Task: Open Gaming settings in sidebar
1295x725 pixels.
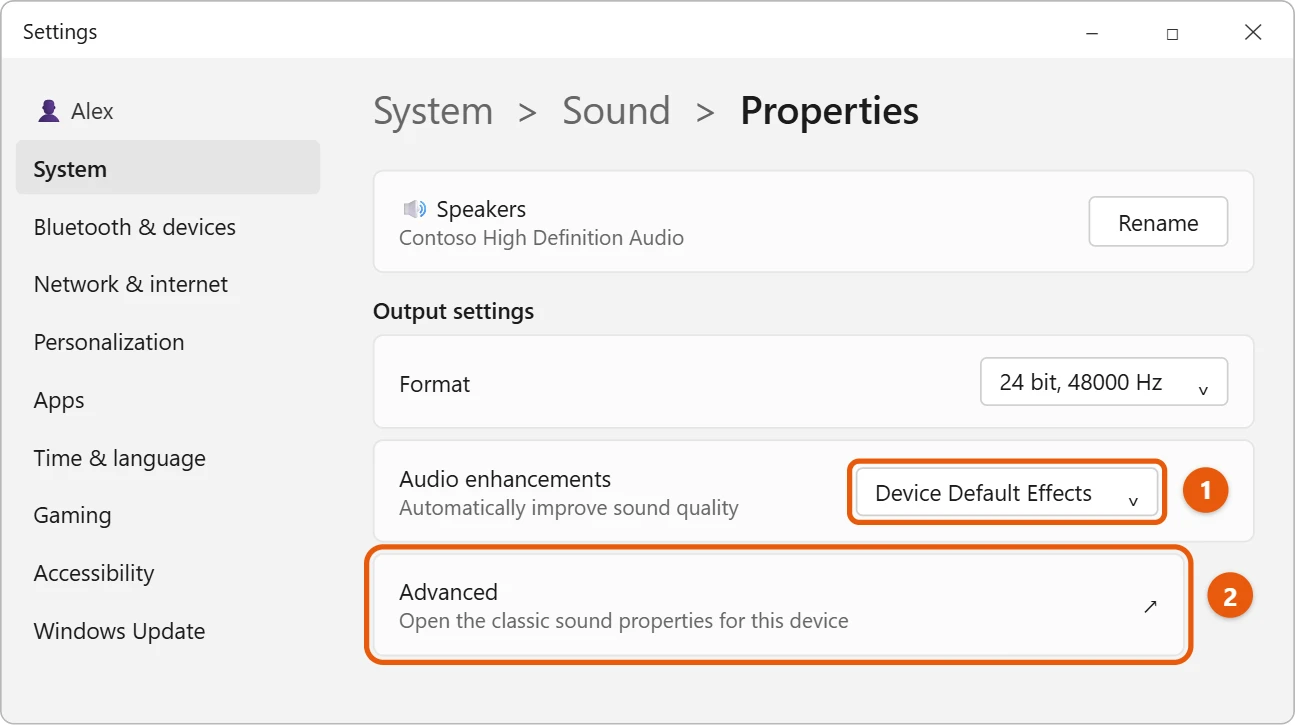Action: 72,515
